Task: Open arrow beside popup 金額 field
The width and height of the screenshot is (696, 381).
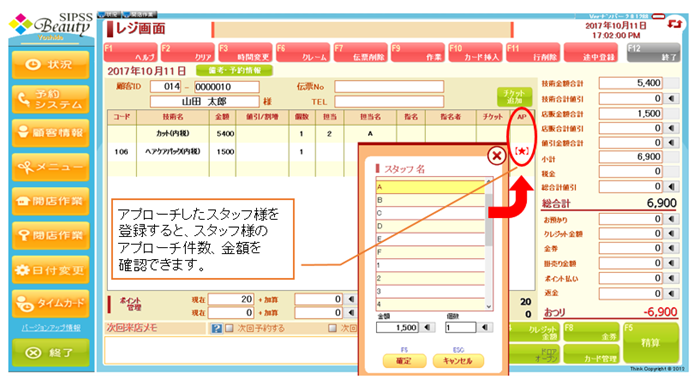Action: [427, 327]
